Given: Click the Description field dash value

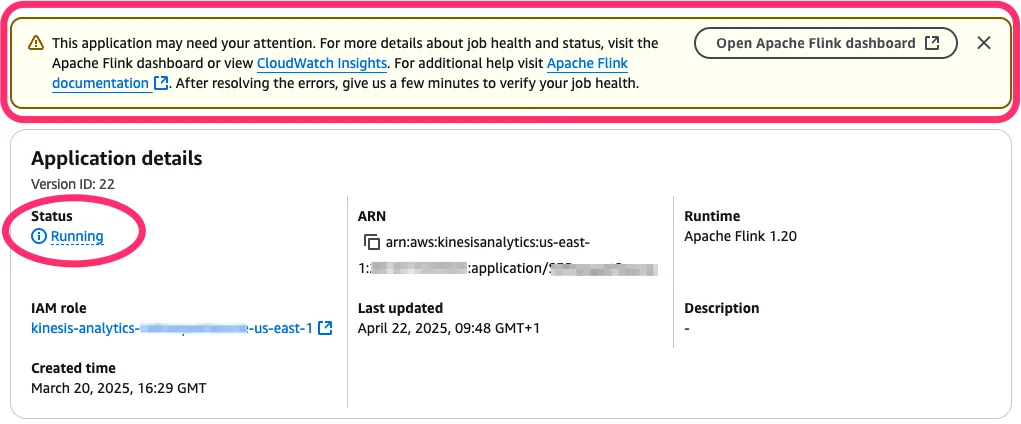Looking at the screenshot, I should coord(687,328).
